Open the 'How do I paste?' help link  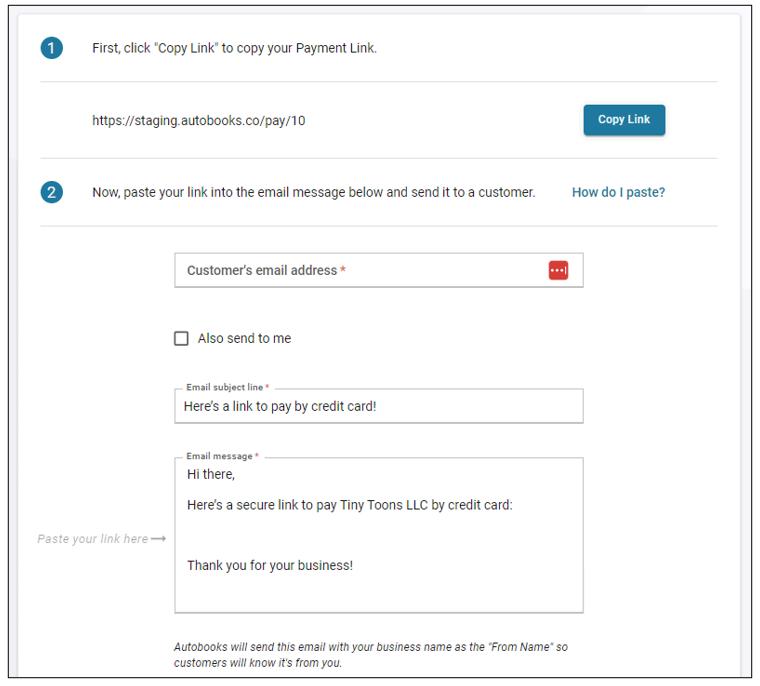[618, 192]
